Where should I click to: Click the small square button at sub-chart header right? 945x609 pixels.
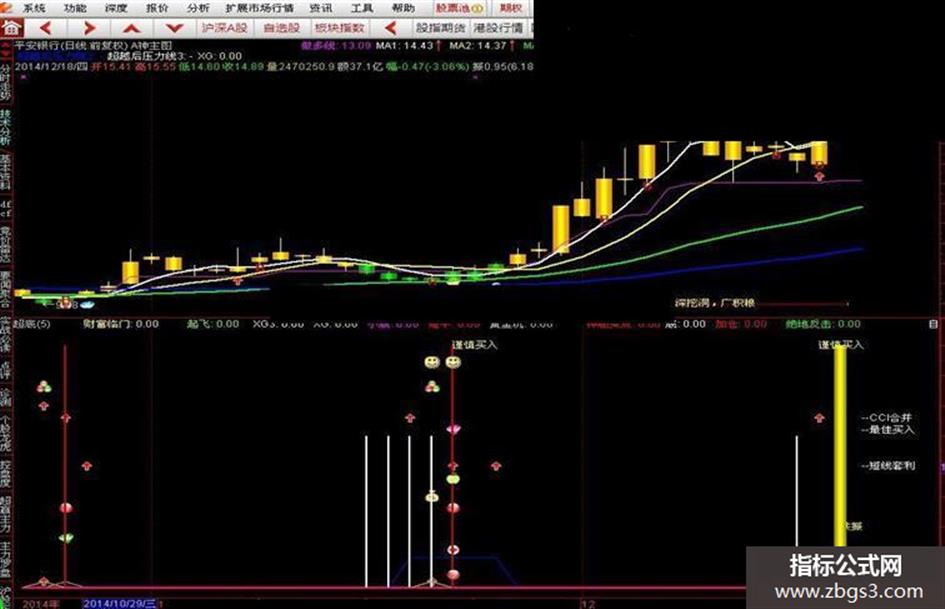(933, 324)
